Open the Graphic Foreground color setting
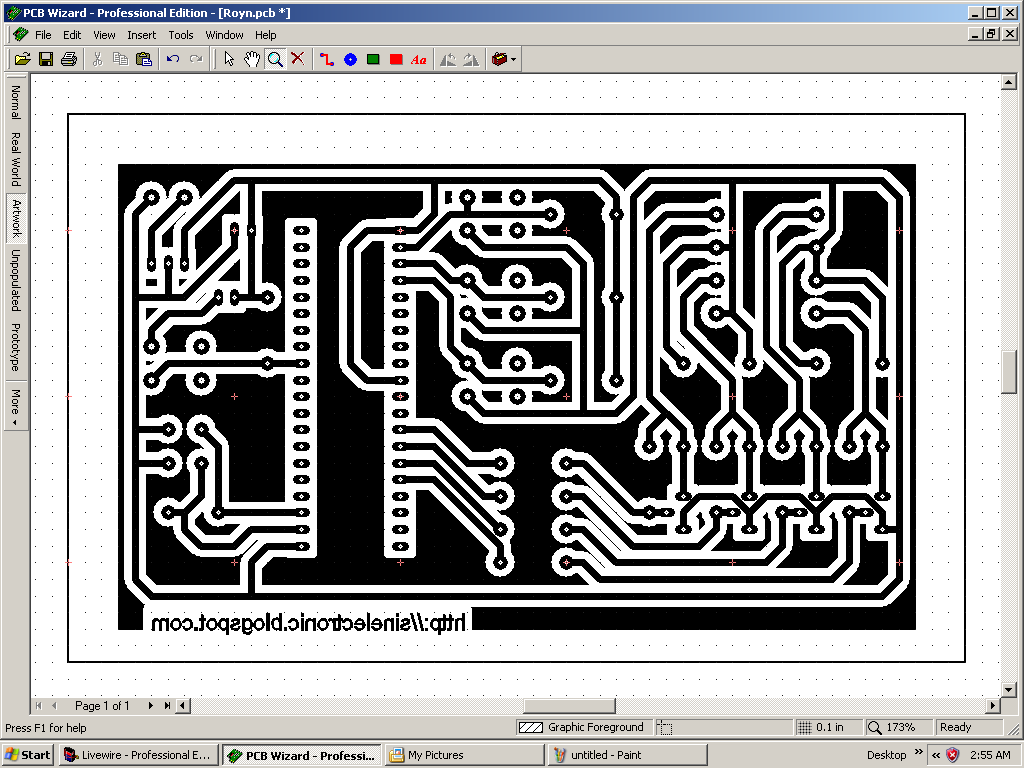1024x768 pixels. (x=585, y=727)
